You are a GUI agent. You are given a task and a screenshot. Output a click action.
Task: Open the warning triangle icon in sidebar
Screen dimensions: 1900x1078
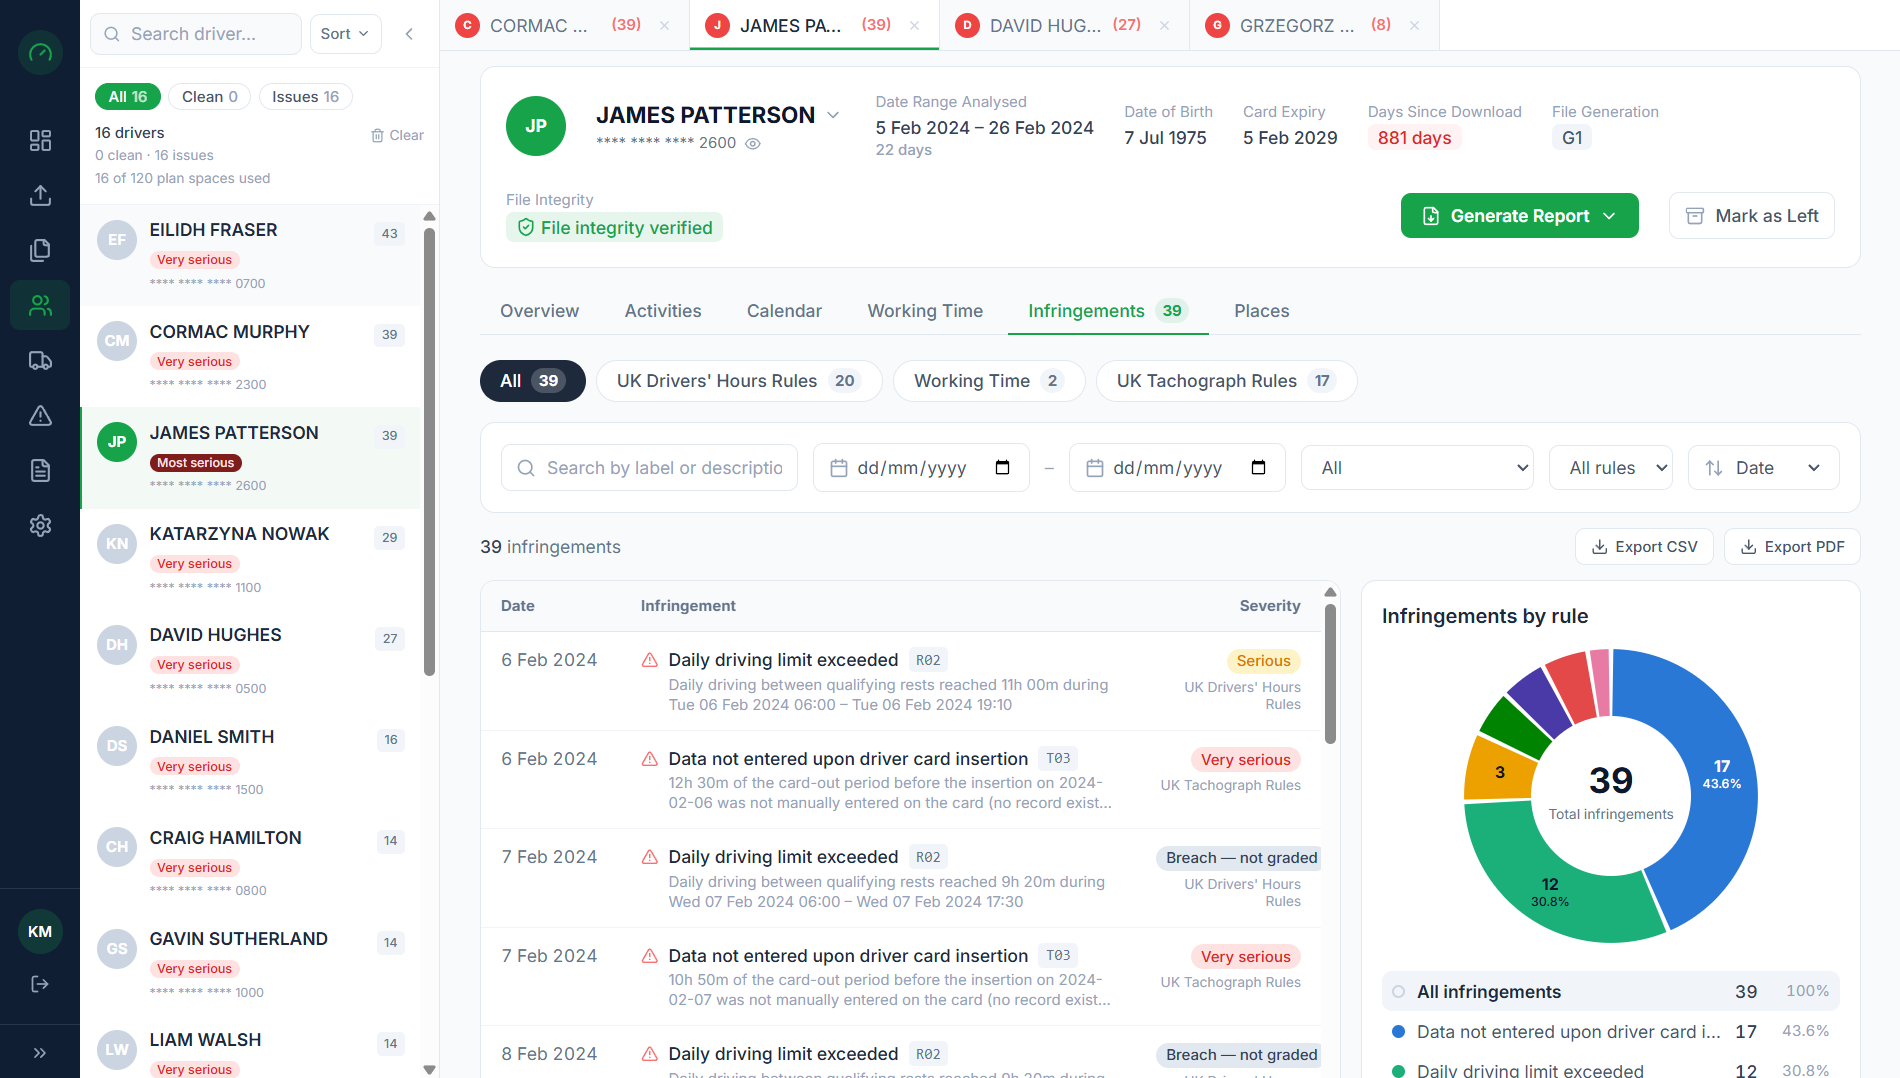tap(40, 415)
